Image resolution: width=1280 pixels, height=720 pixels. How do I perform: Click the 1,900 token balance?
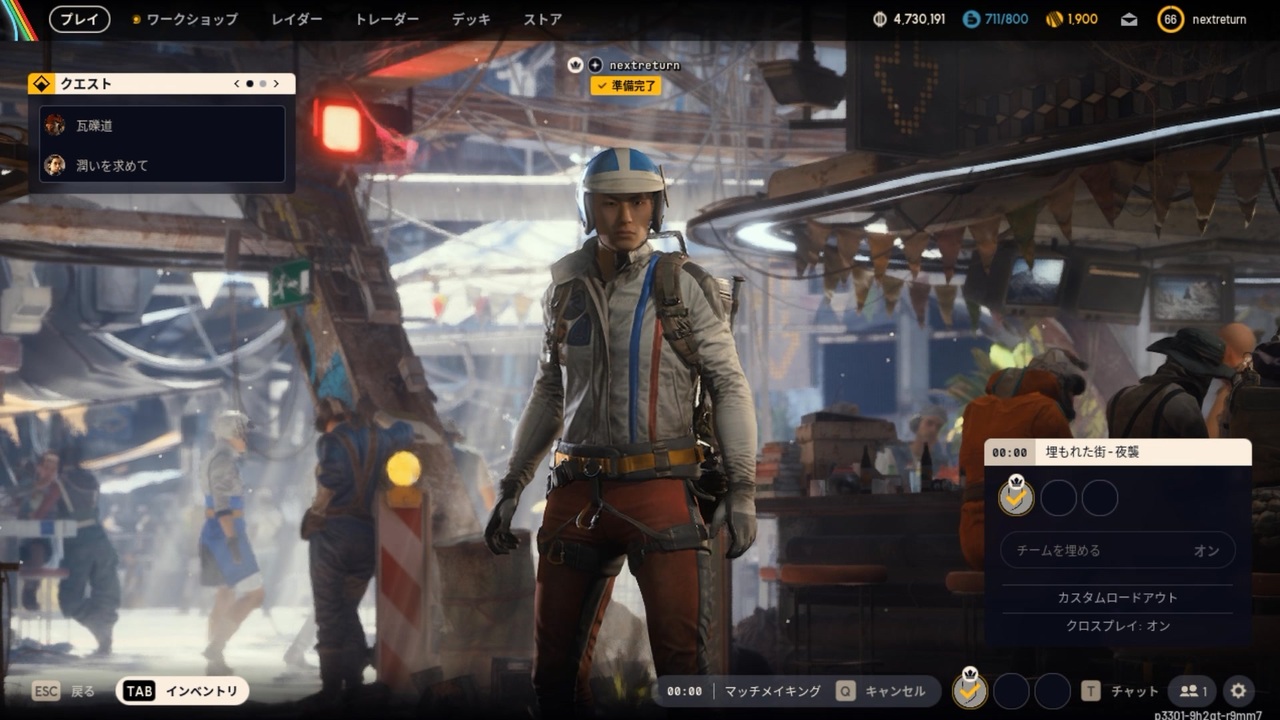(1082, 19)
